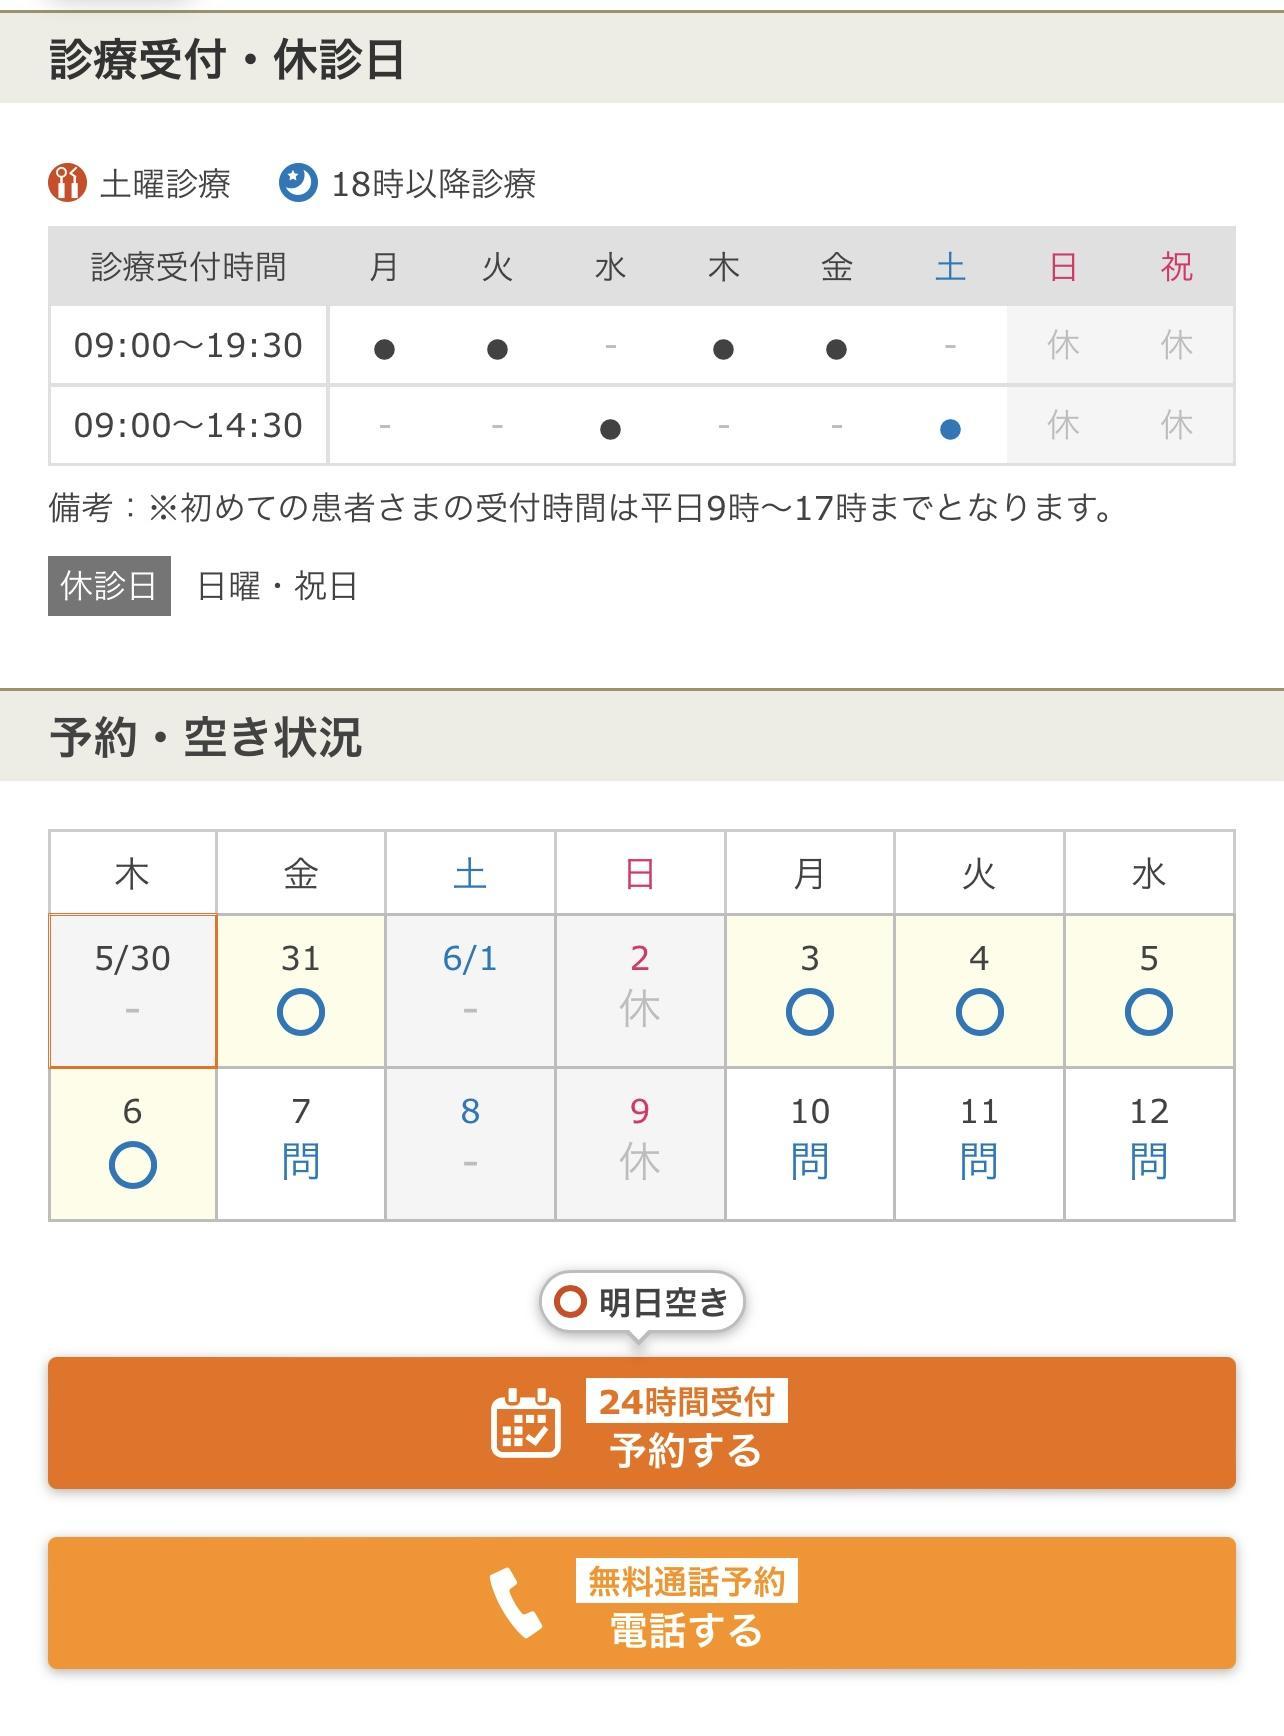Select the available circle on June 5

[1148, 1012]
